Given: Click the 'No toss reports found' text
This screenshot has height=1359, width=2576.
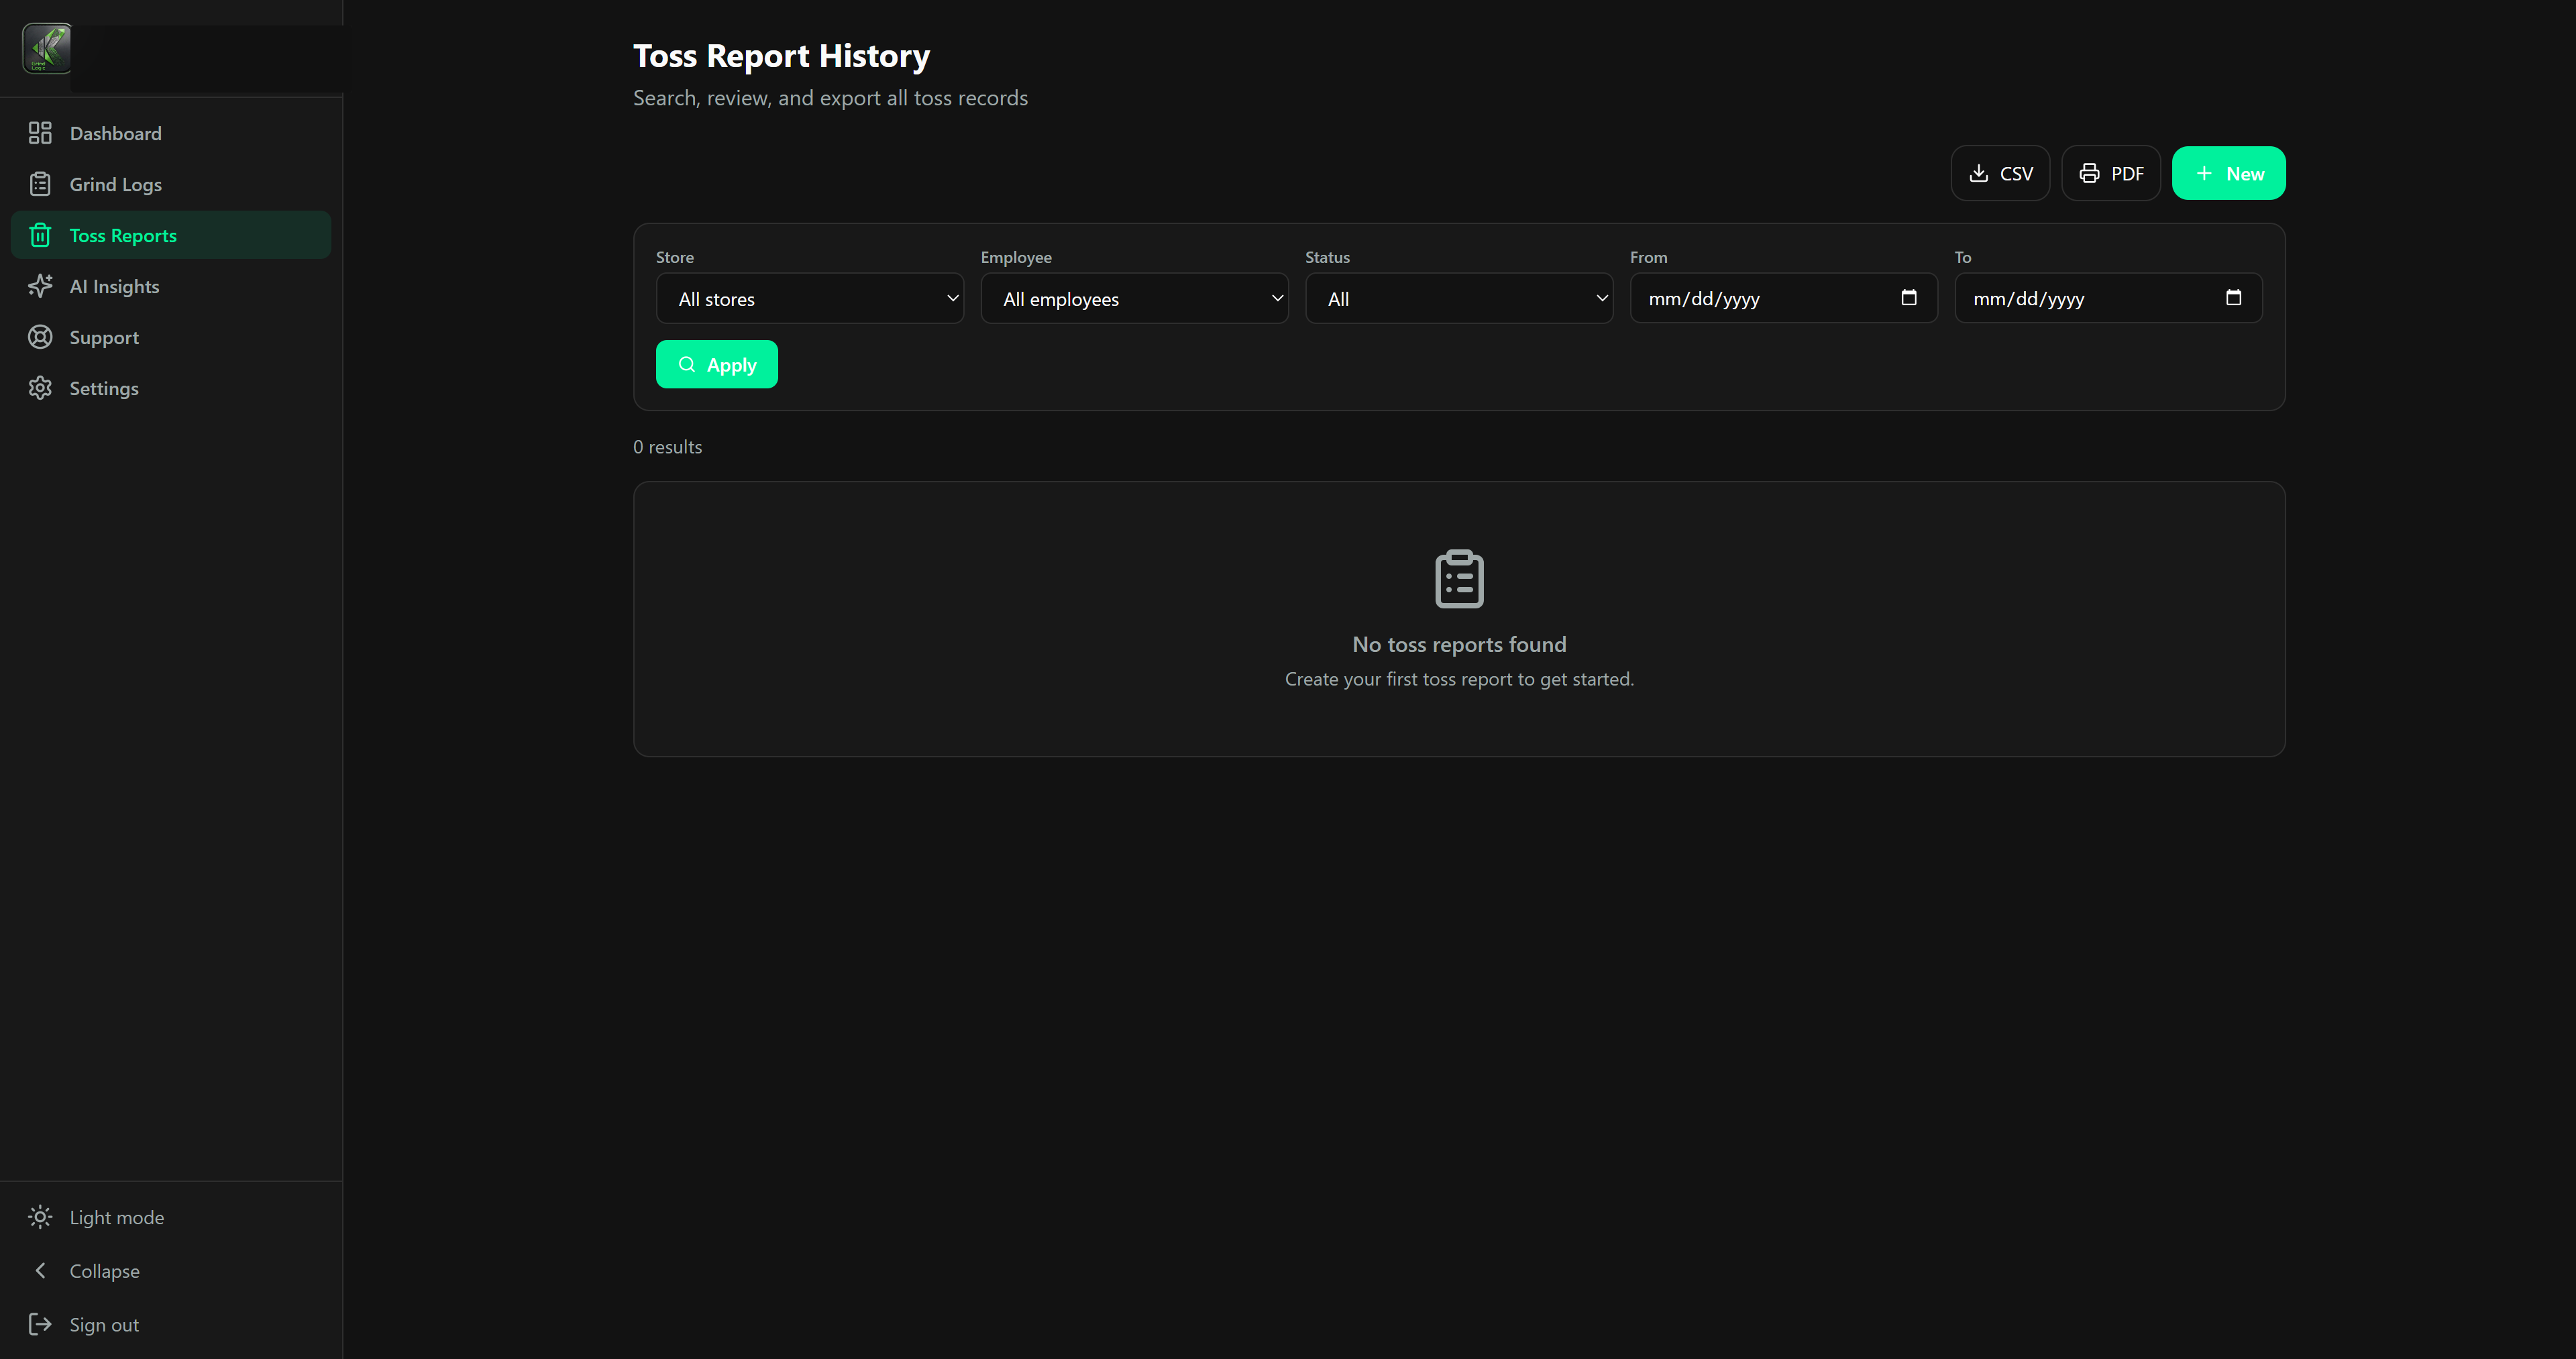Looking at the screenshot, I should point(1459,644).
